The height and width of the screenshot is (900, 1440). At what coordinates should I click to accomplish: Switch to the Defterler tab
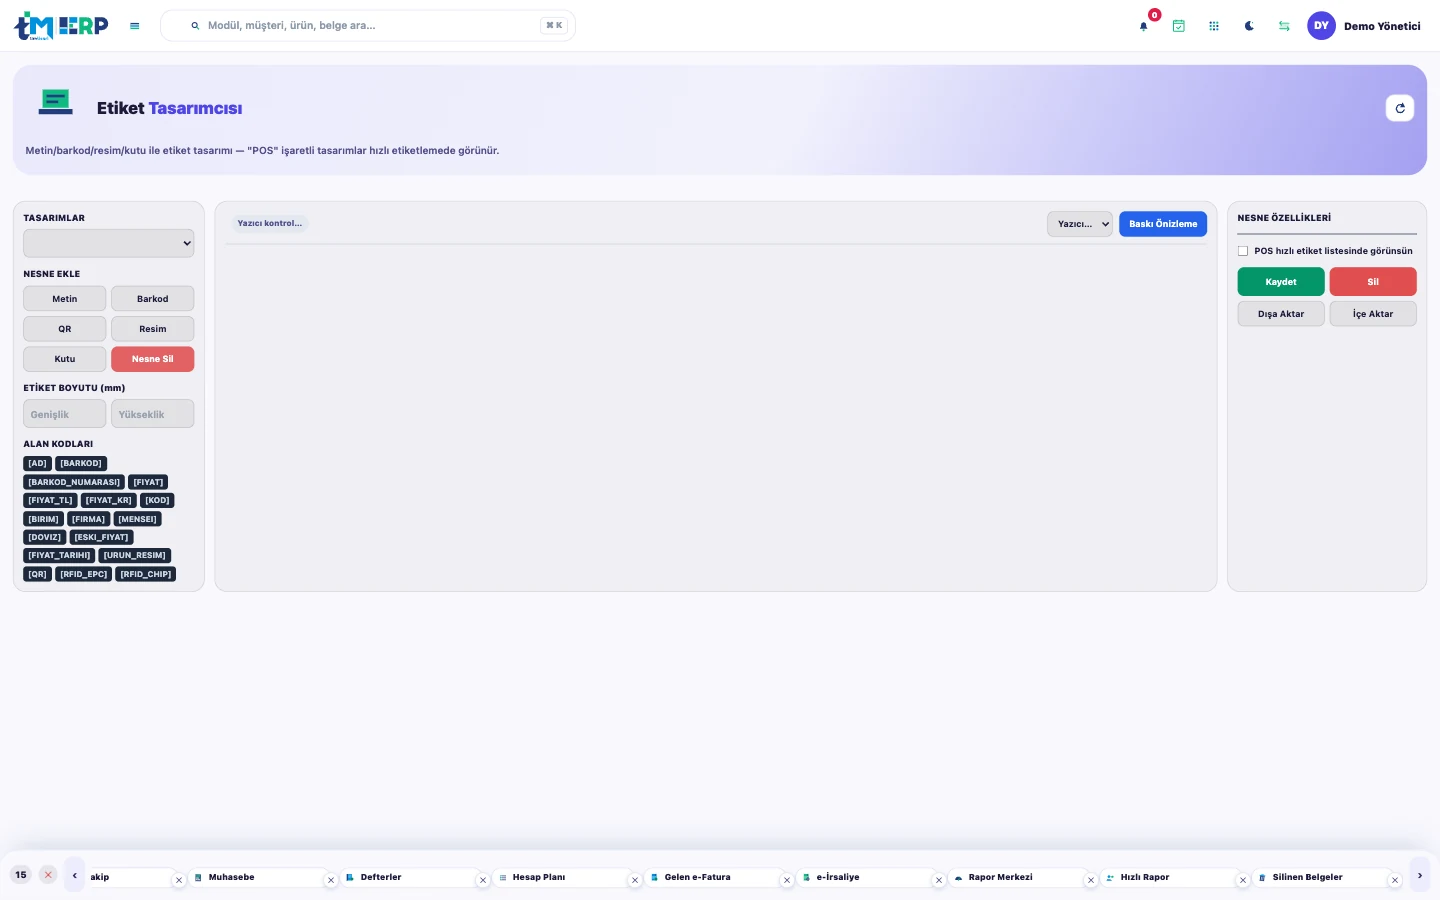point(410,877)
